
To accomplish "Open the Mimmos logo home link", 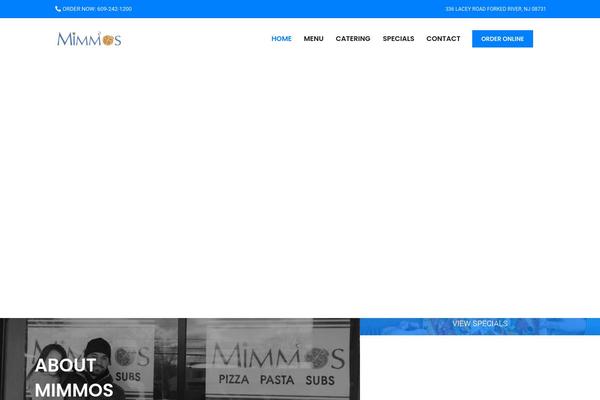I will click(x=89, y=39).
